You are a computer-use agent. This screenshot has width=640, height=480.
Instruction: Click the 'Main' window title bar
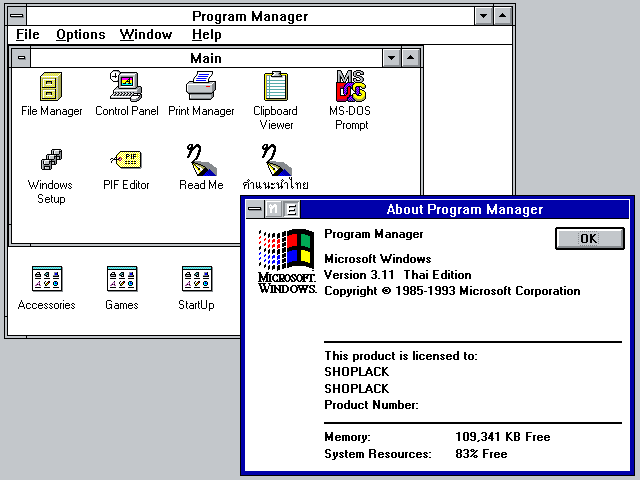click(206, 58)
